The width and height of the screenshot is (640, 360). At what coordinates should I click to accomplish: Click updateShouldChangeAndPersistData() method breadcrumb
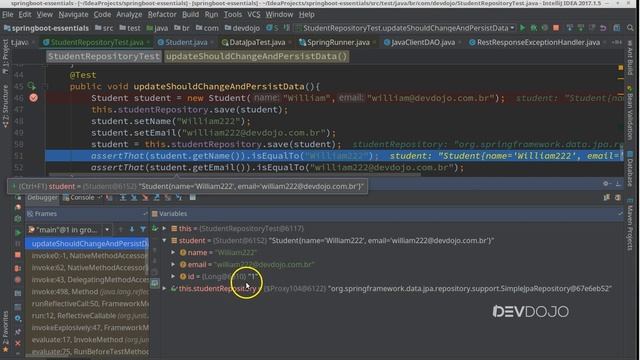click(256, 56)
